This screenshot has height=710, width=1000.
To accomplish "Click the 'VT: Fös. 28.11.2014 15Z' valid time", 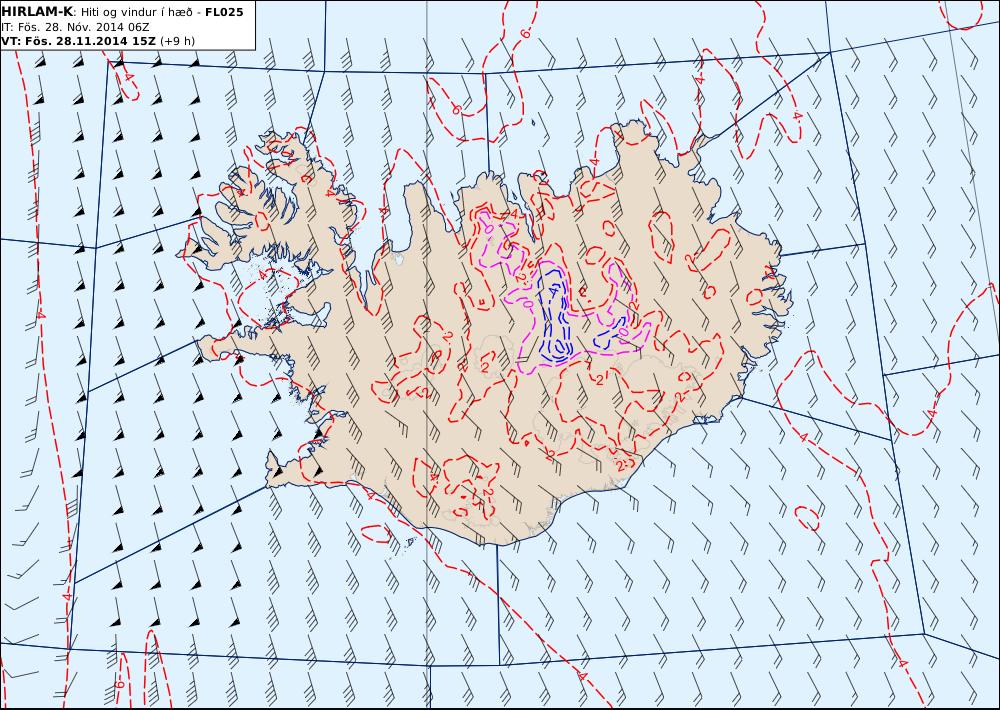I will [78, 41].
